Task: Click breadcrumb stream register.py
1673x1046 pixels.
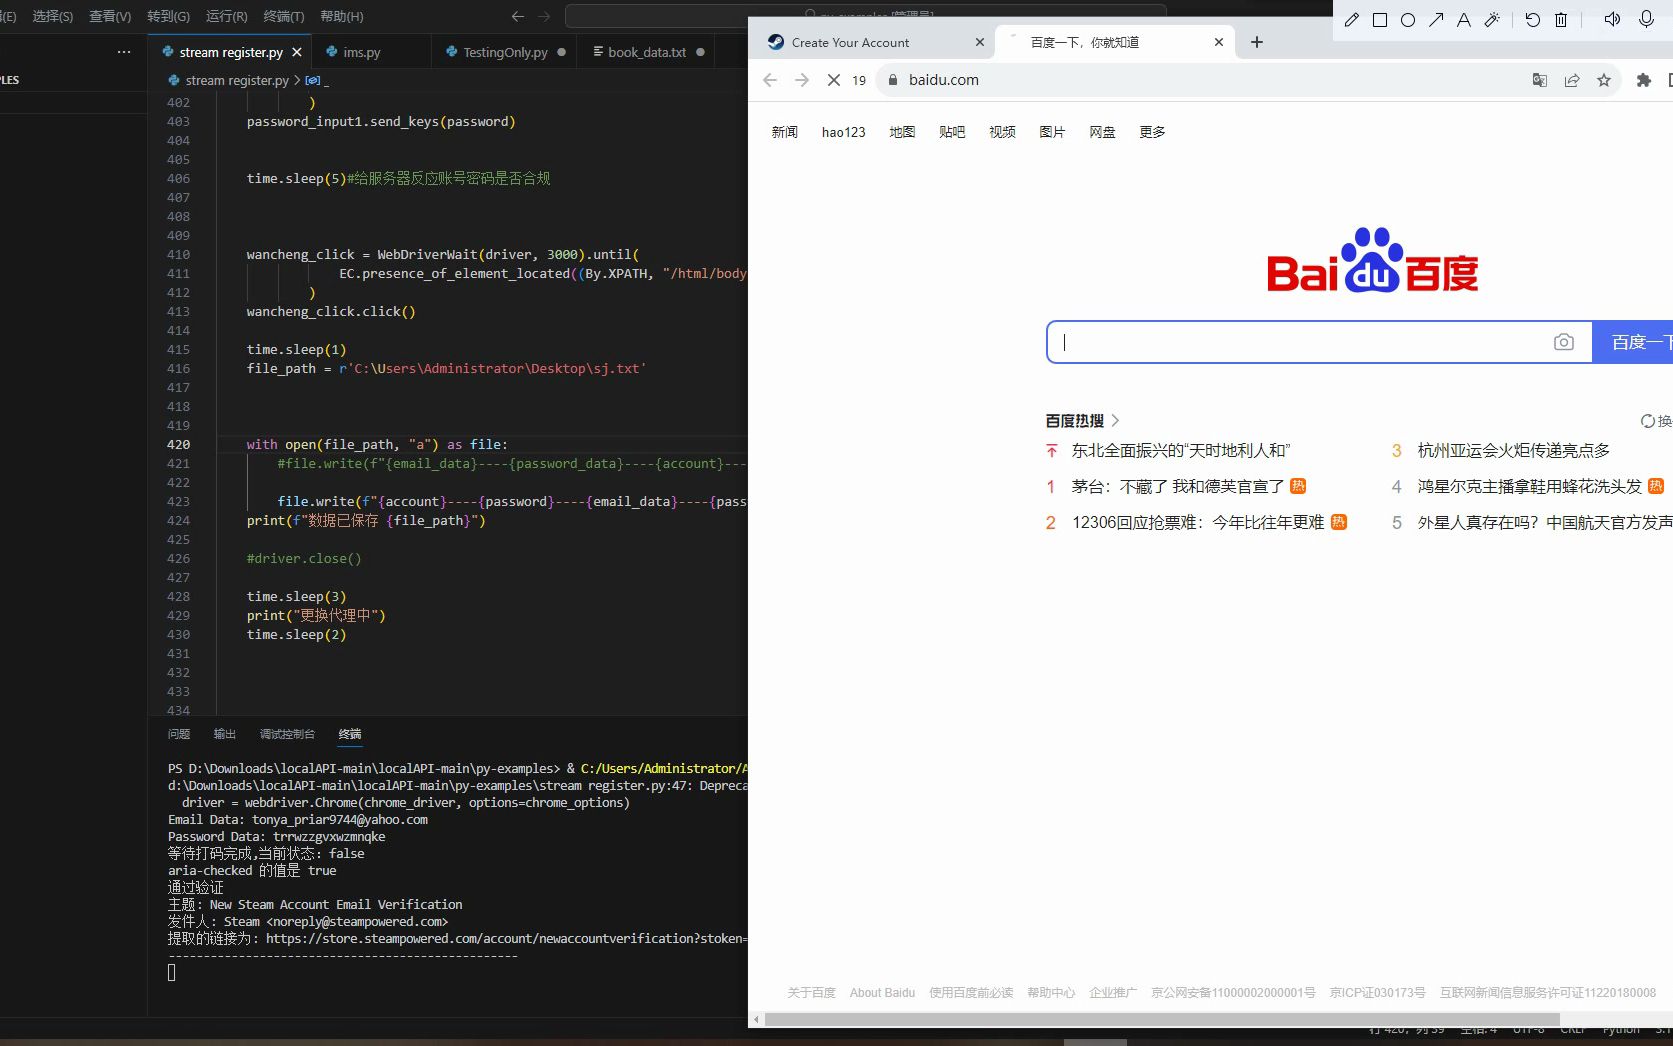Action: click(237, 80)
